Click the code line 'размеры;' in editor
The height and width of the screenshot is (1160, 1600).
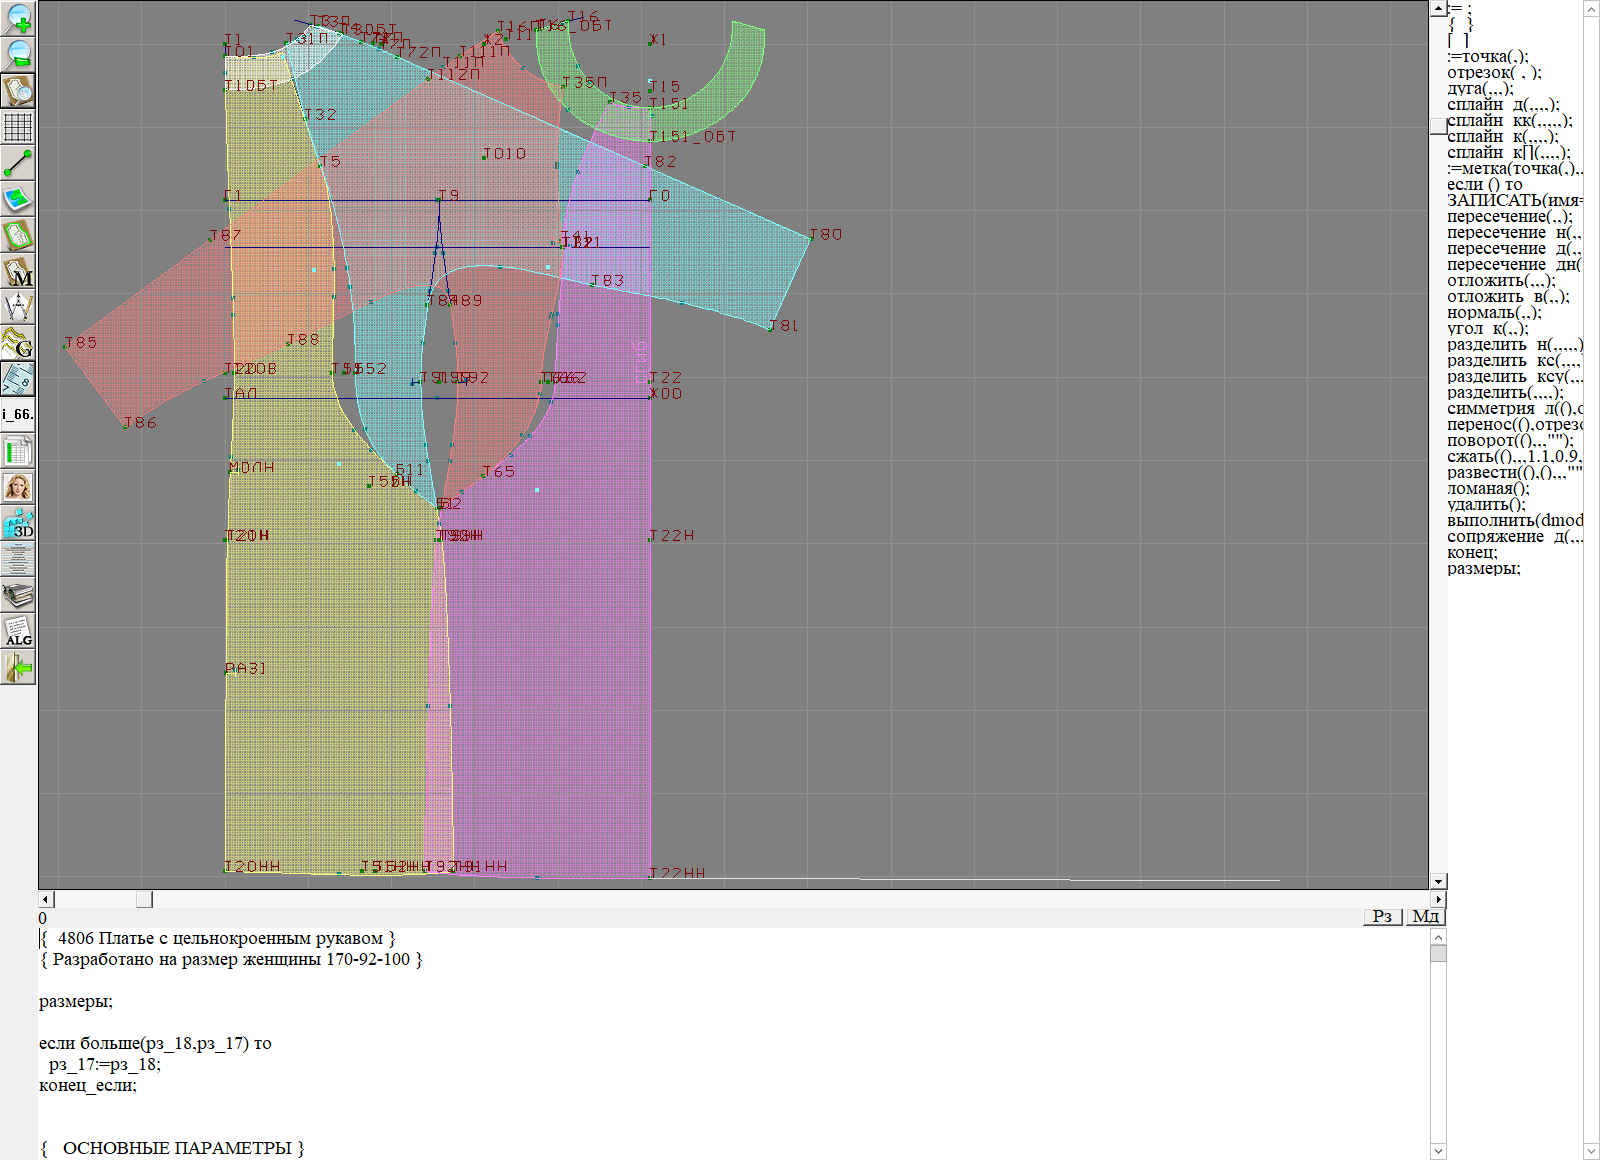[x=76, y=1001]
